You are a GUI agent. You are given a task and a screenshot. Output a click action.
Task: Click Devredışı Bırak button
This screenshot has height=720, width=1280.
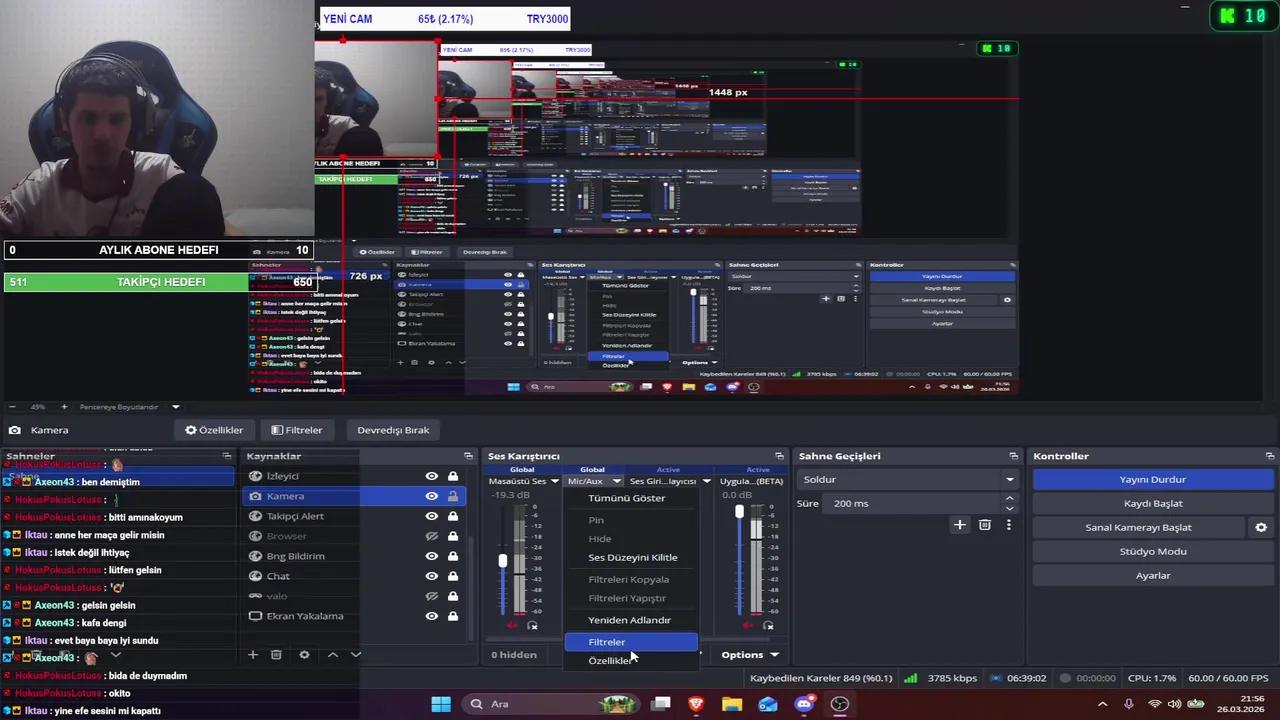pos(393,430)
